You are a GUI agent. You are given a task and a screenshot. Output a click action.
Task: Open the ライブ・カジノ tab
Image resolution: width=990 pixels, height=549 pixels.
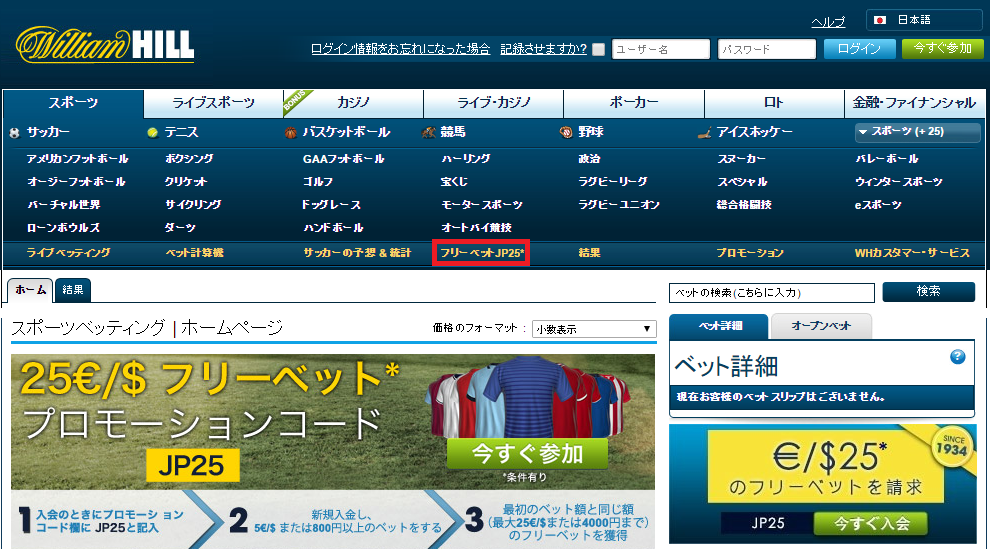coord(494,103)
